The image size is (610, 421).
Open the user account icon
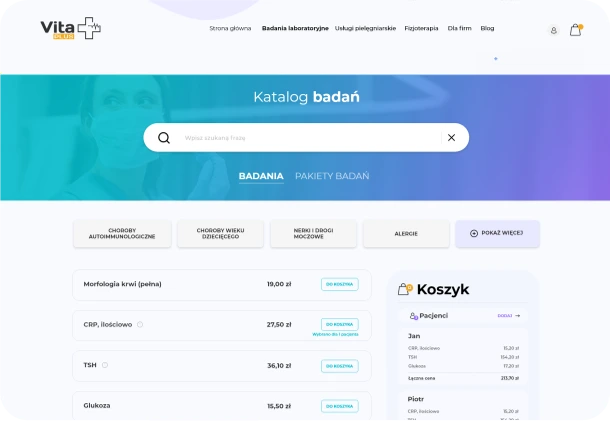pos(554,30)
